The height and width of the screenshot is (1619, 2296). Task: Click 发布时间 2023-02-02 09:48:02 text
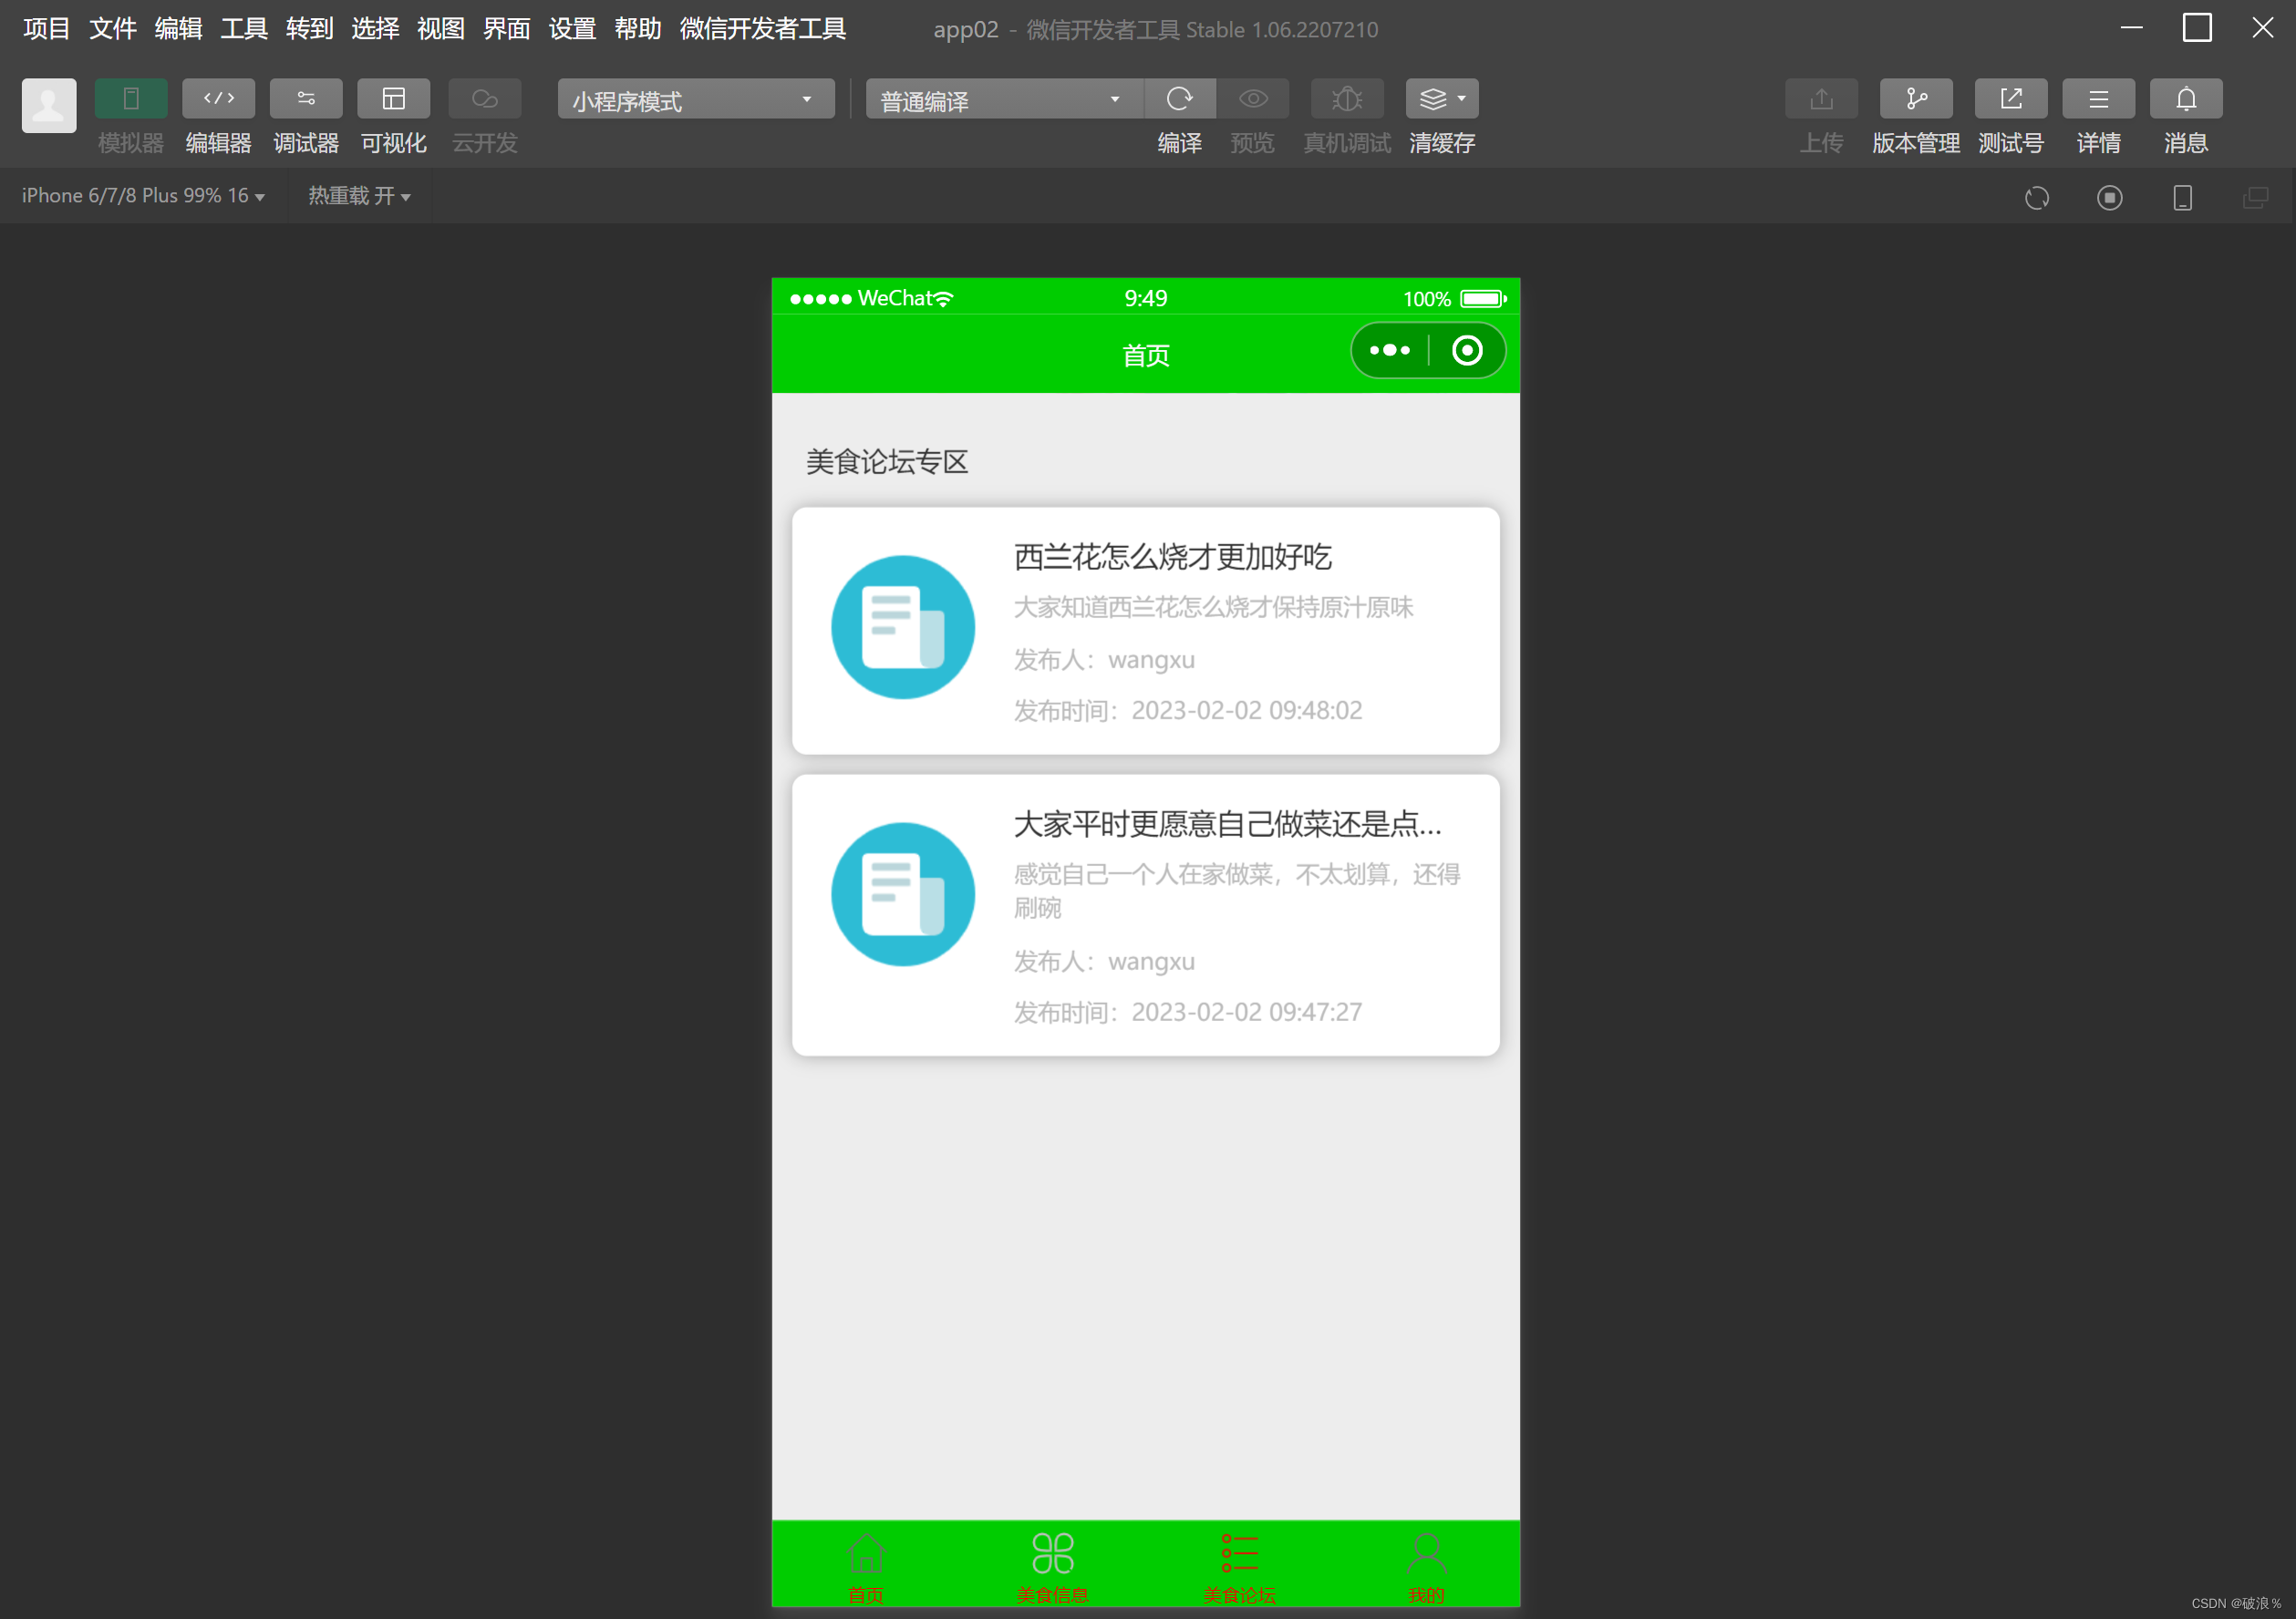1188,711
